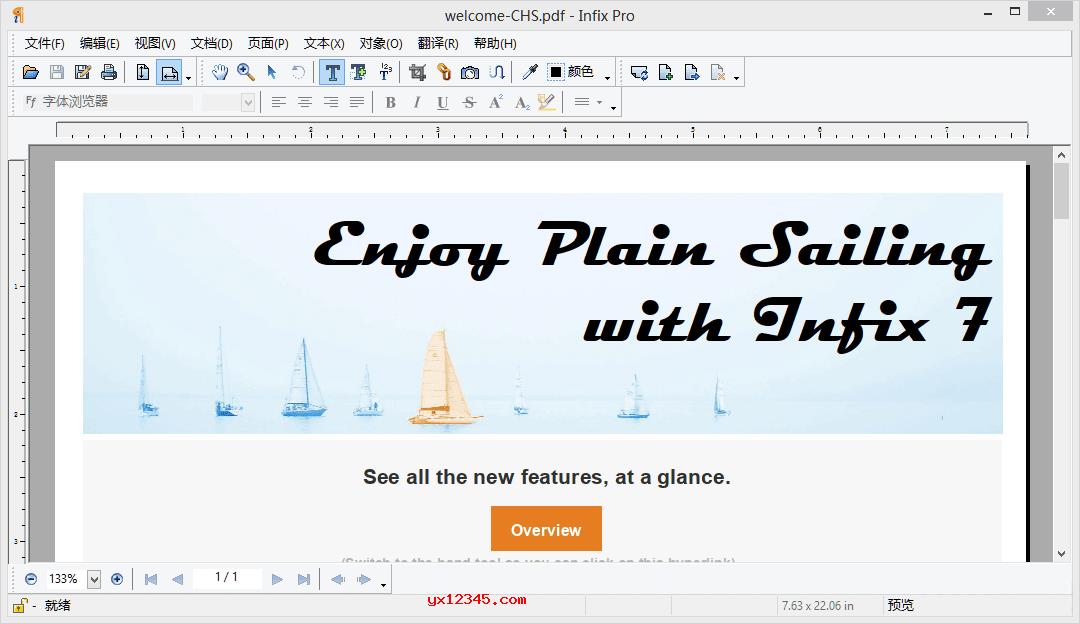Select the Crop tool
The image size is (1080, 624).
pos(417,72)
